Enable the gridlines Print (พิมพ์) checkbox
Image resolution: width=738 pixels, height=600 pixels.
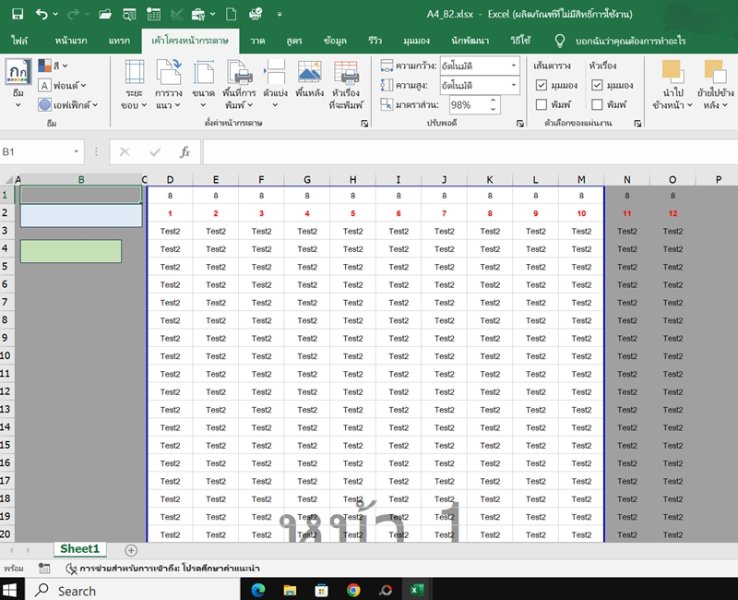coord(541,104)
